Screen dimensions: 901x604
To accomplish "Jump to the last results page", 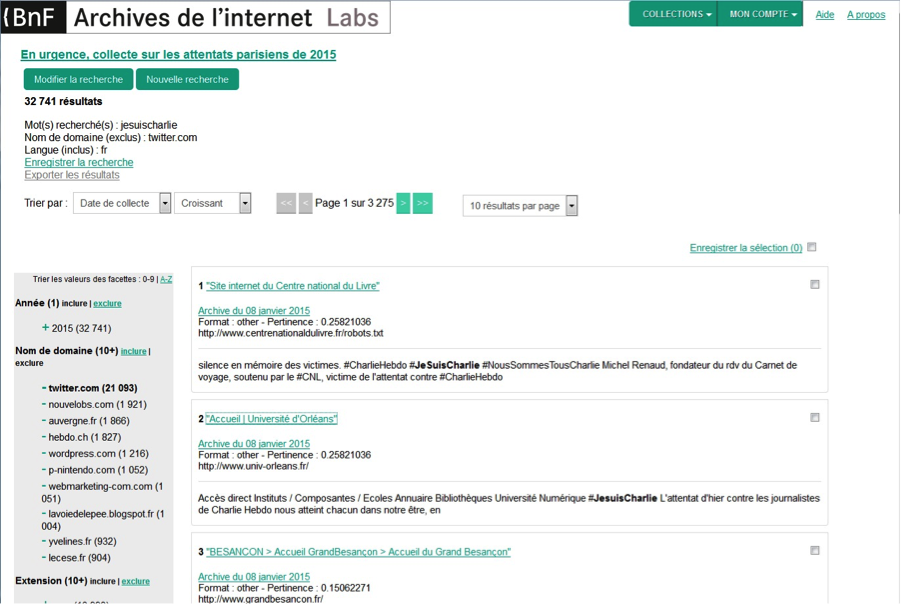I will (x=422, y=203).
